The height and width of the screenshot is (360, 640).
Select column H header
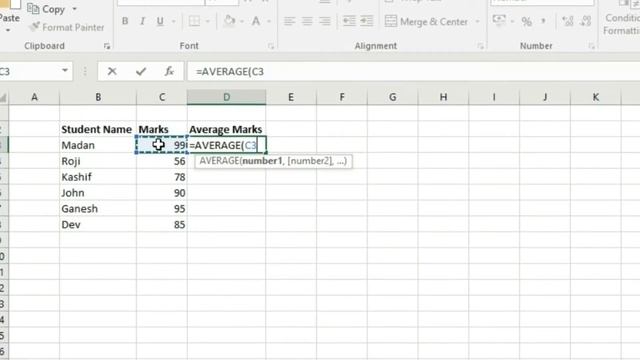coord(443,97)
